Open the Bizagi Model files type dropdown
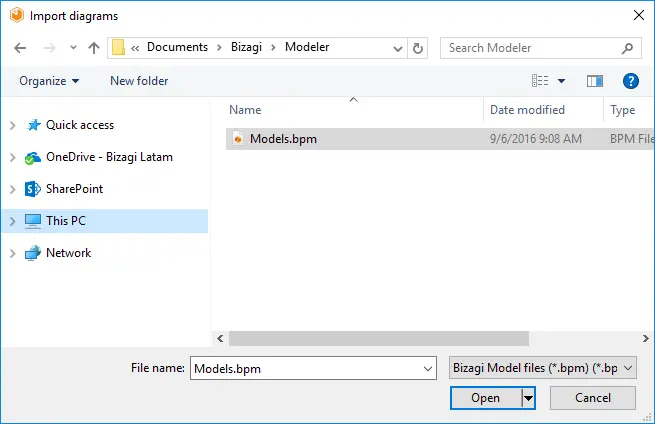 [543, 368]
